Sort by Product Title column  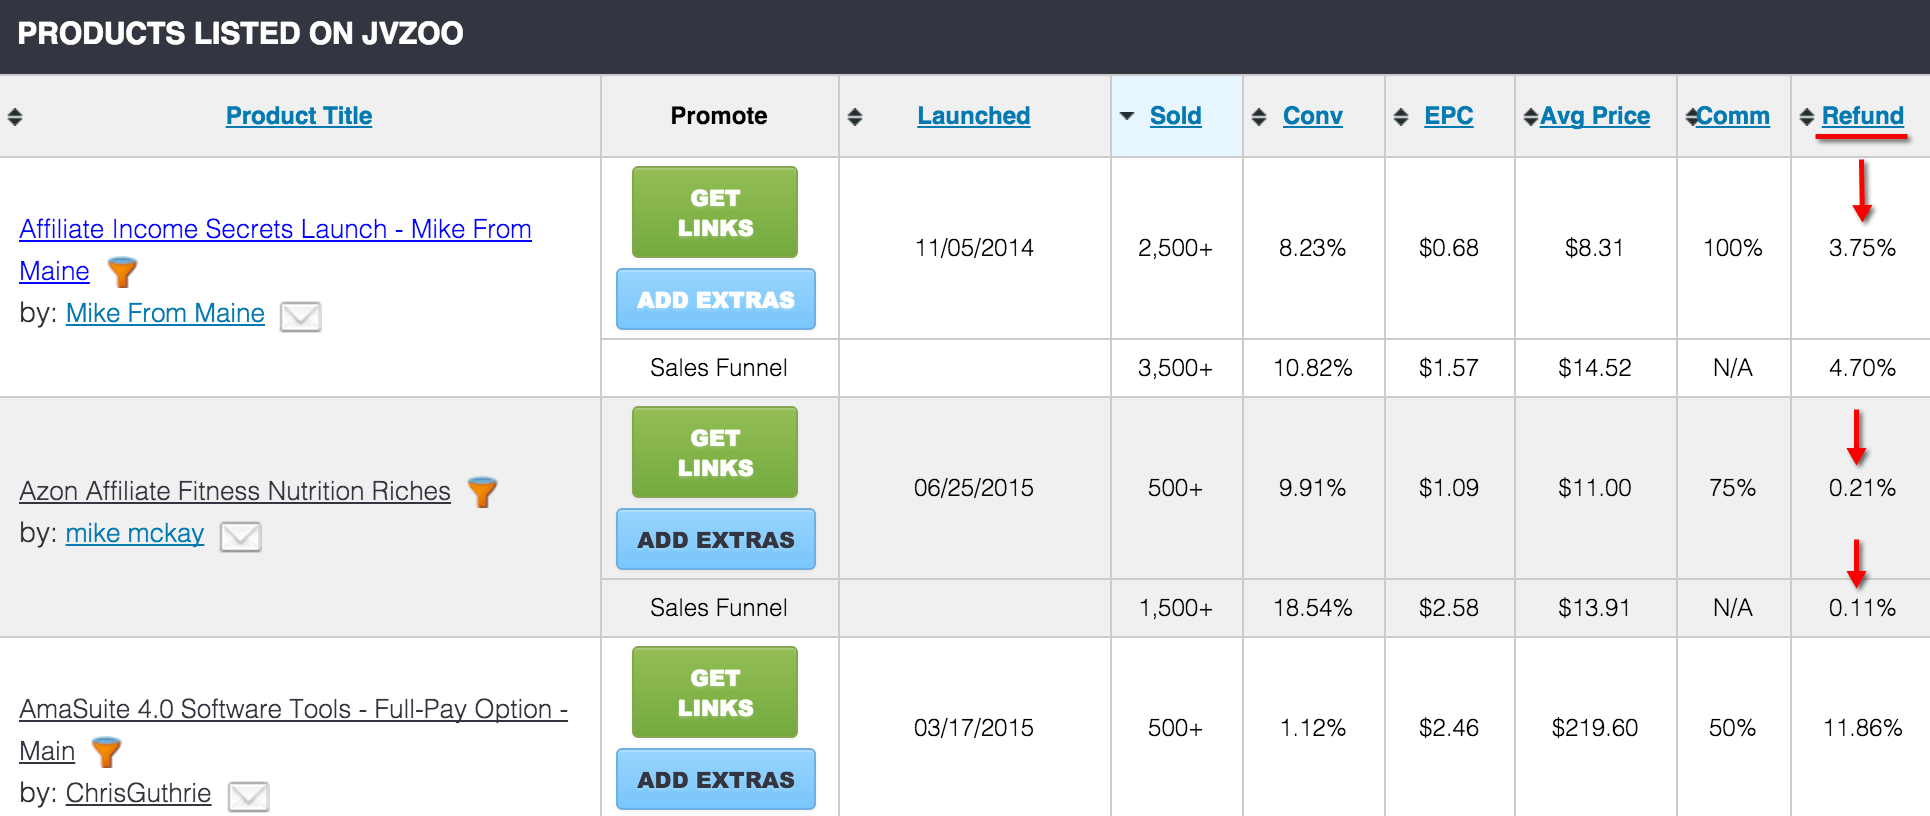click(299, 116)
